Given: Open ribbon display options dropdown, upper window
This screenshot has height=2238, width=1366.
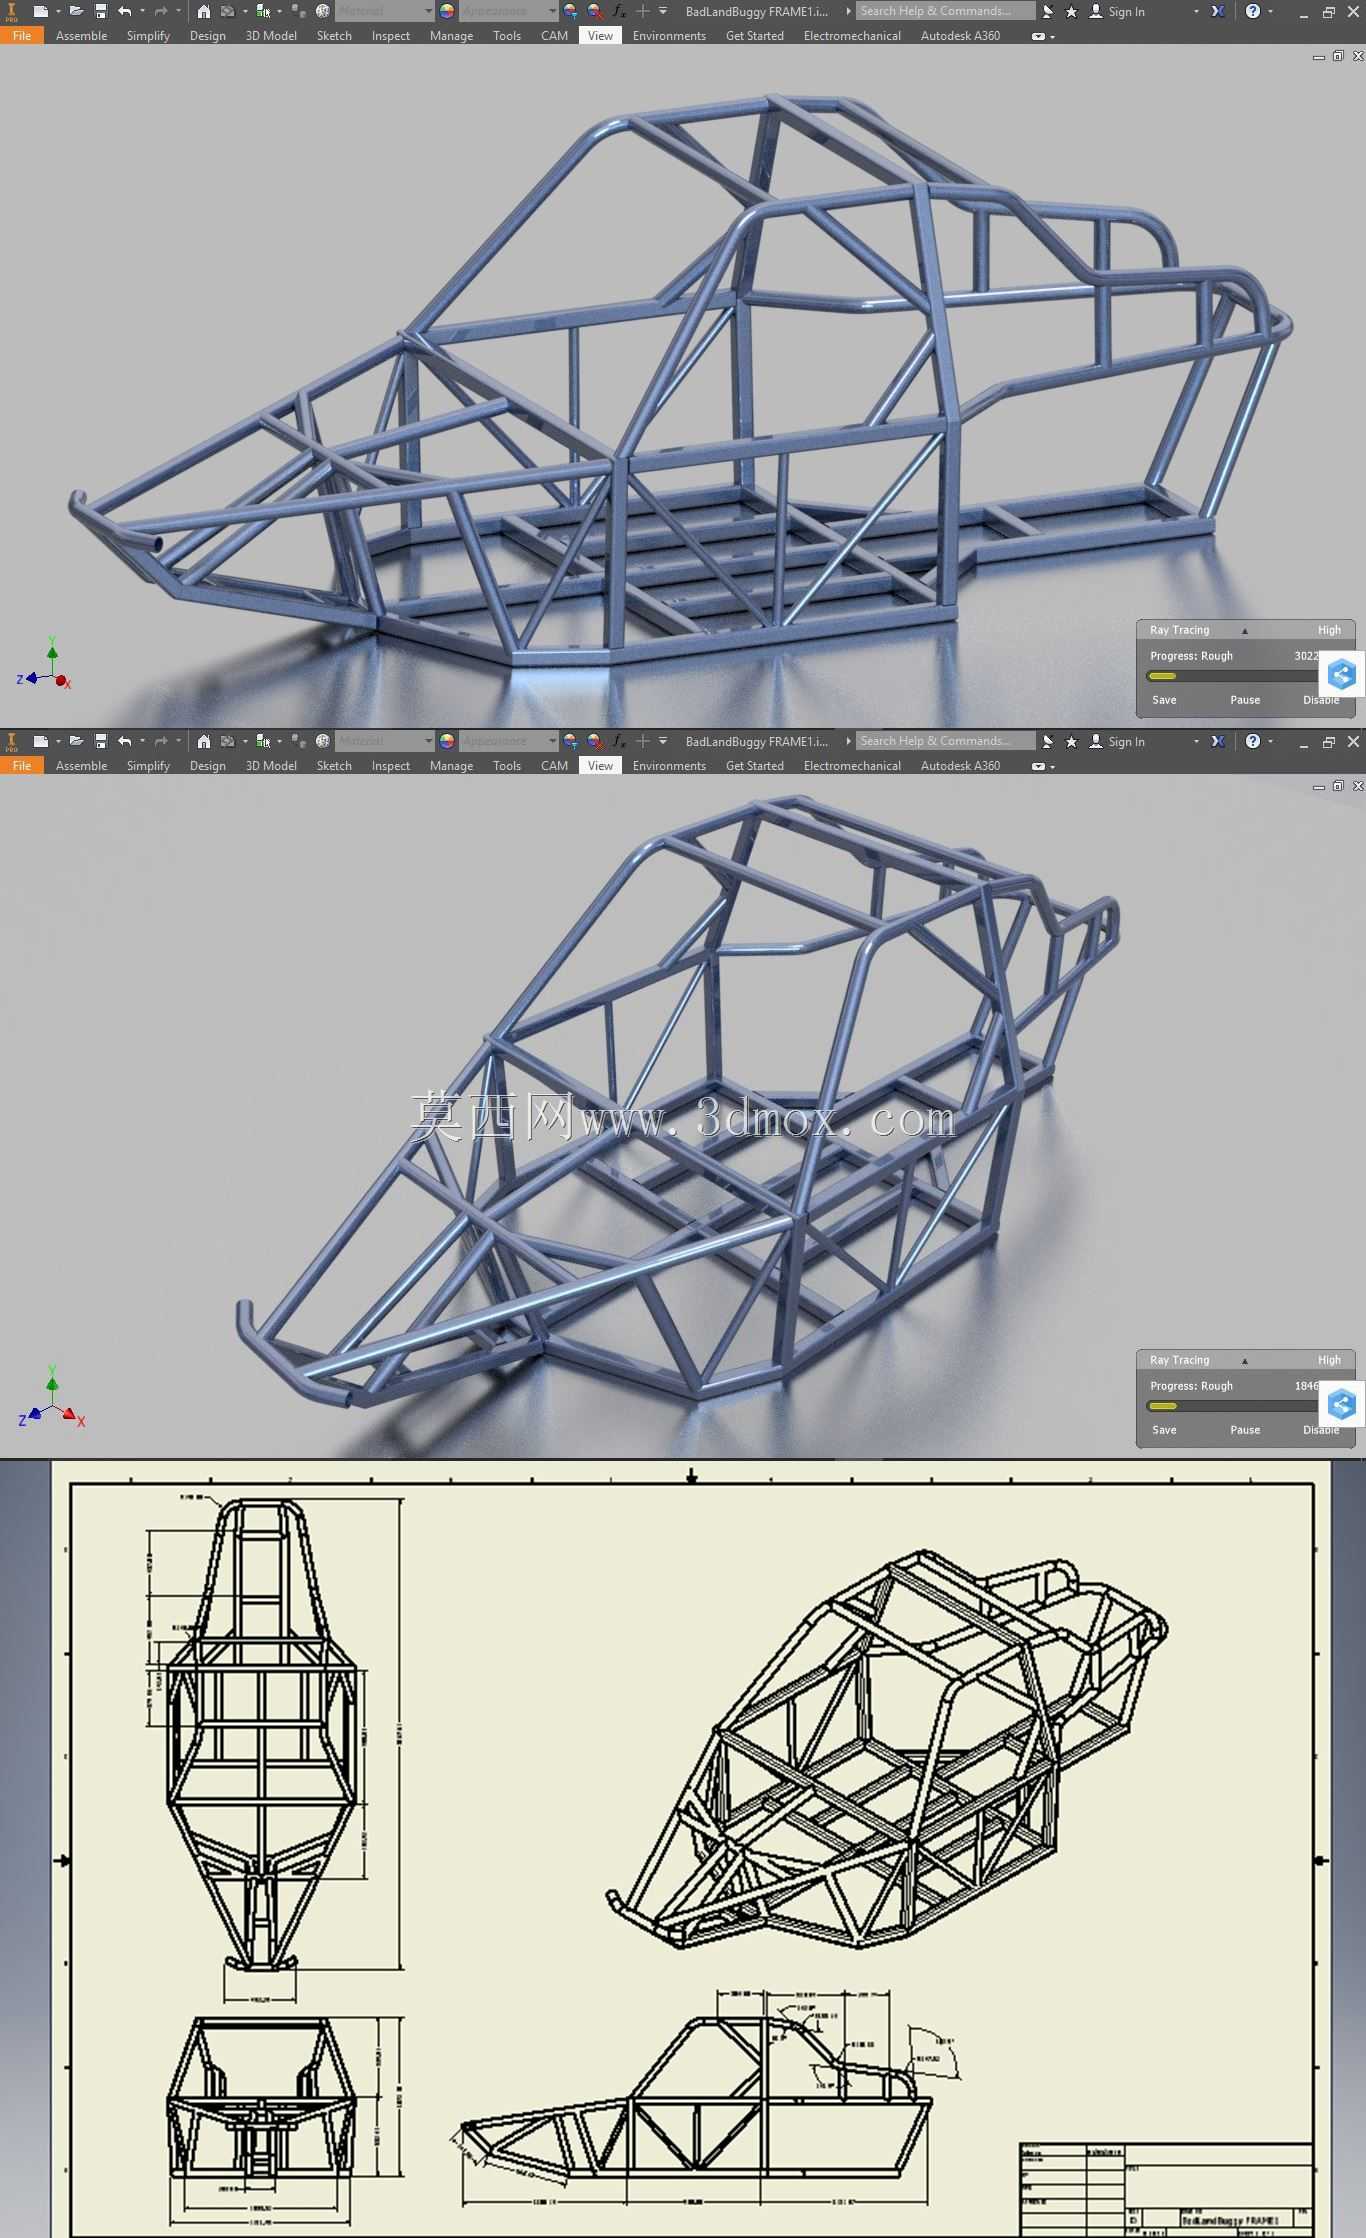Looking at the screenshot, I should 1042,36.
